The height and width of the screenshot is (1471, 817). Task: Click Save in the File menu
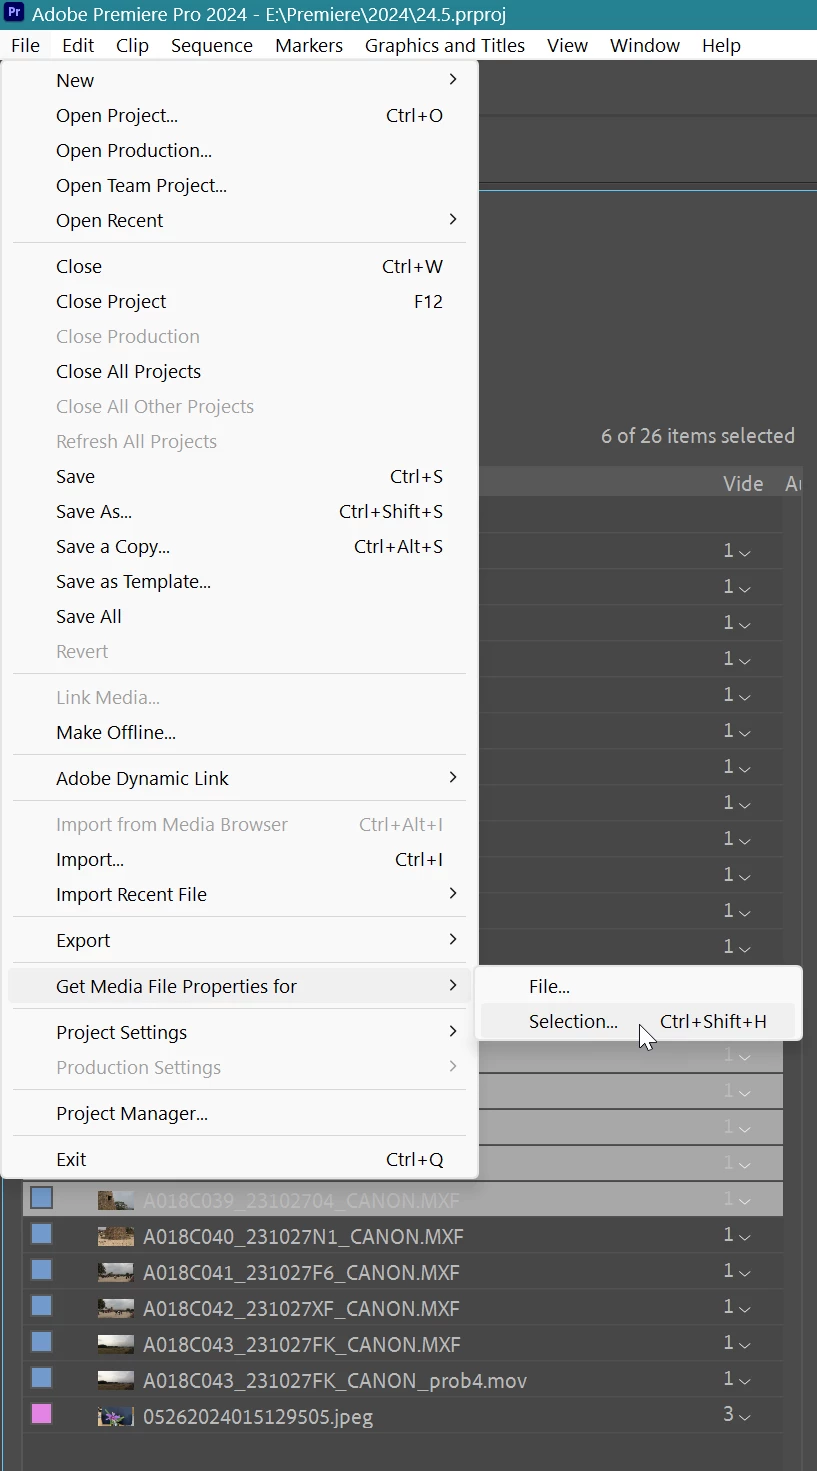click(x=239, y=477)
